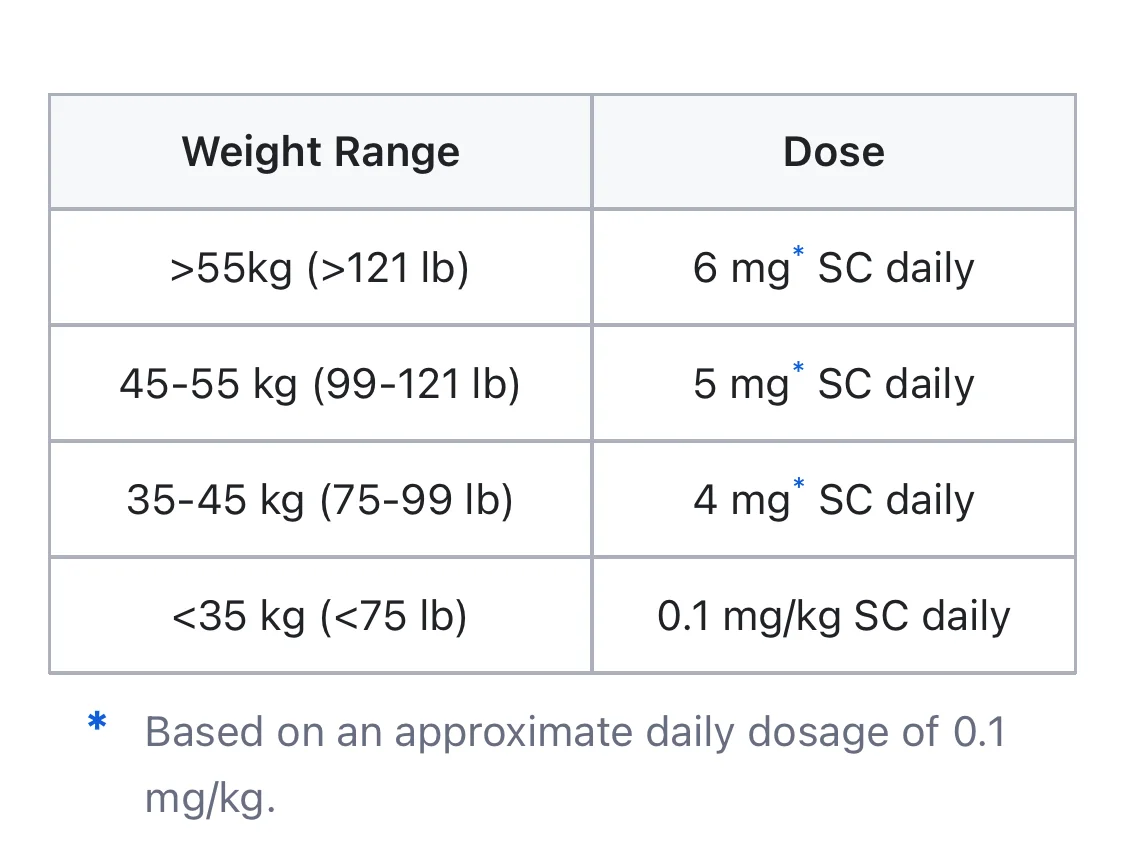Open the asterisk footnote link beside 5 mg

[x=798, y=369]
